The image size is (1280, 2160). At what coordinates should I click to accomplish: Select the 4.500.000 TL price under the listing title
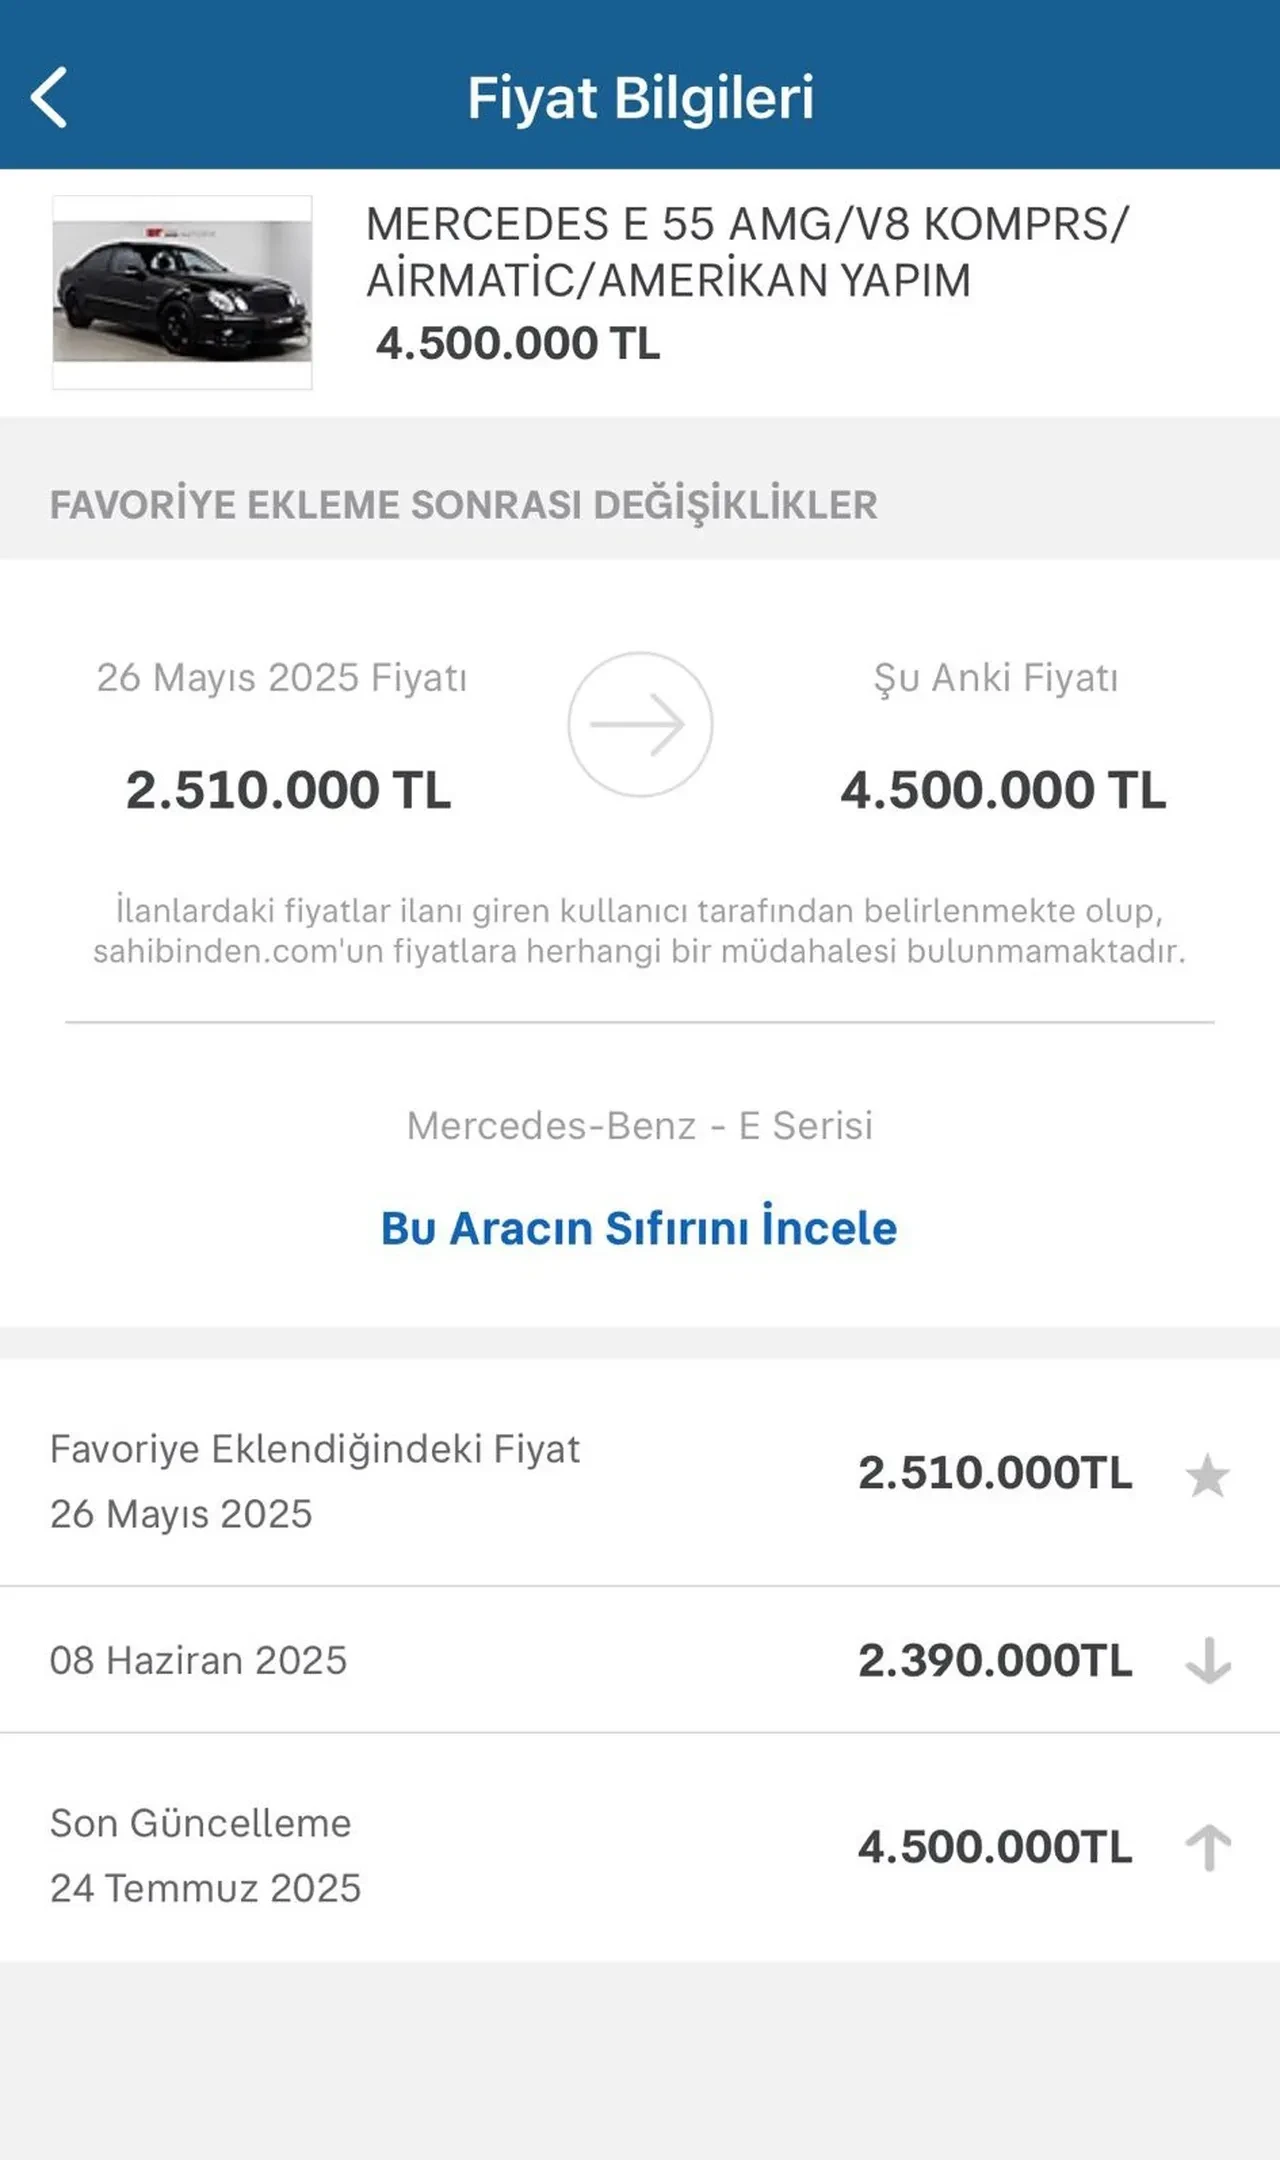pos(518,343)
